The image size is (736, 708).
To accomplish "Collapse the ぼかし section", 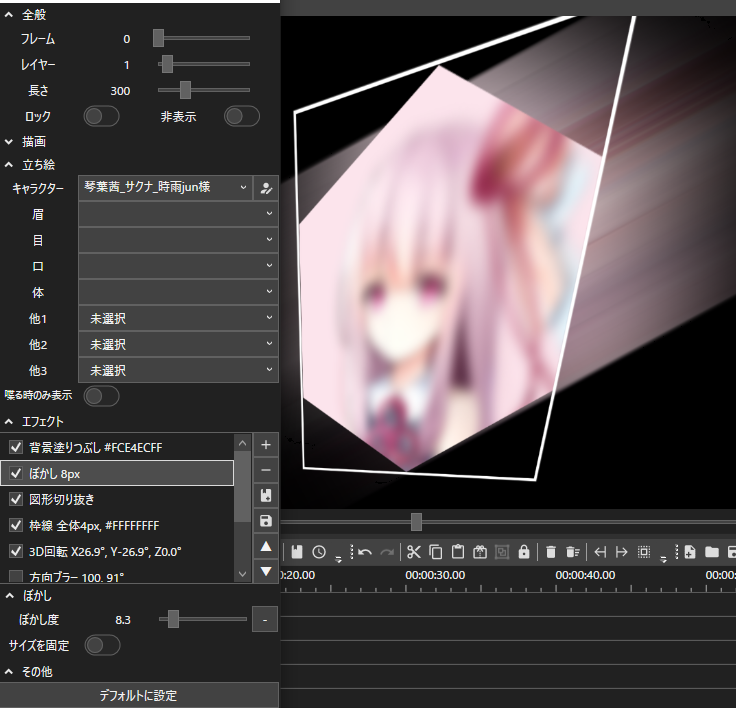I will (x=9, y=596).
